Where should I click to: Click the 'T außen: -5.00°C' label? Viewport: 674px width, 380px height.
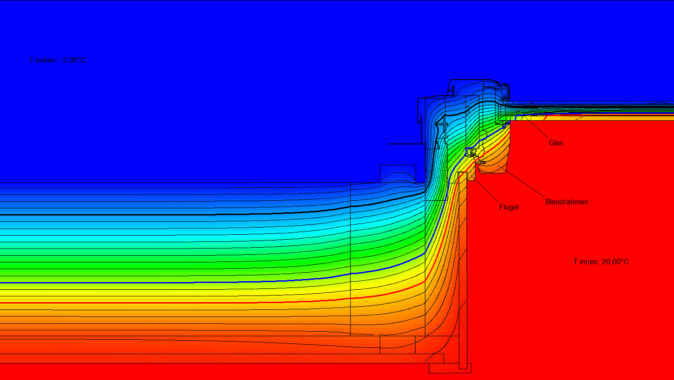[x=57, y=60]
